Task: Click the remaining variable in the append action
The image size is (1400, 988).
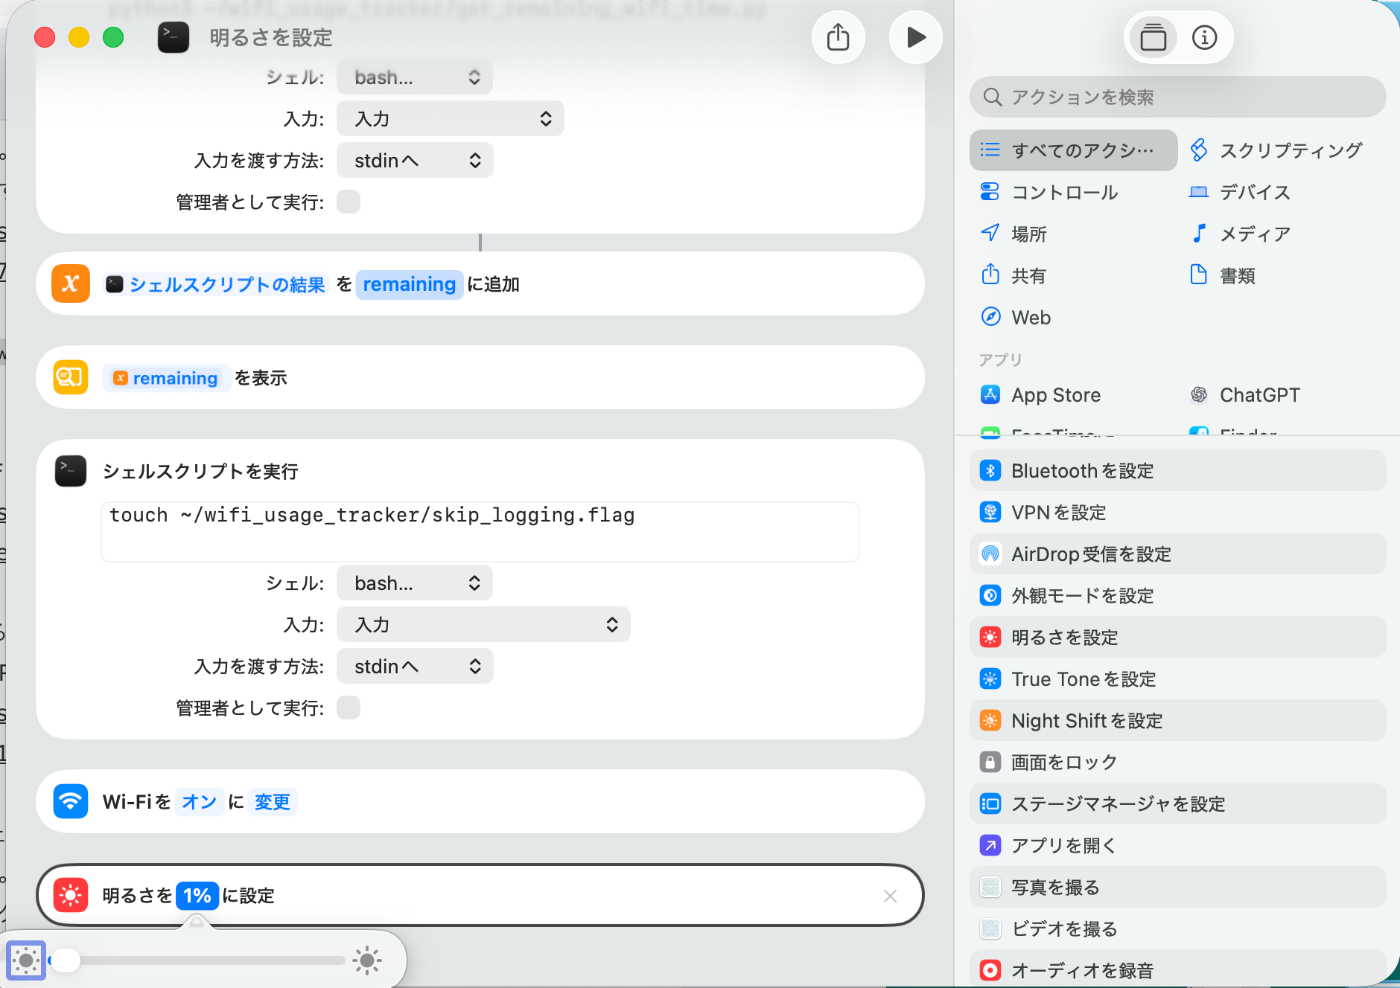Action: tap(409, 284)
